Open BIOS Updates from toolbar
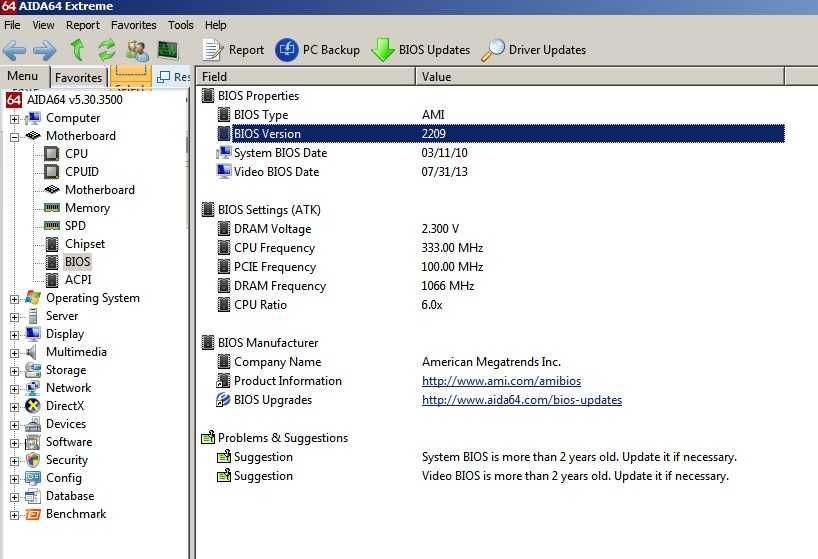 tap(420, 50)
